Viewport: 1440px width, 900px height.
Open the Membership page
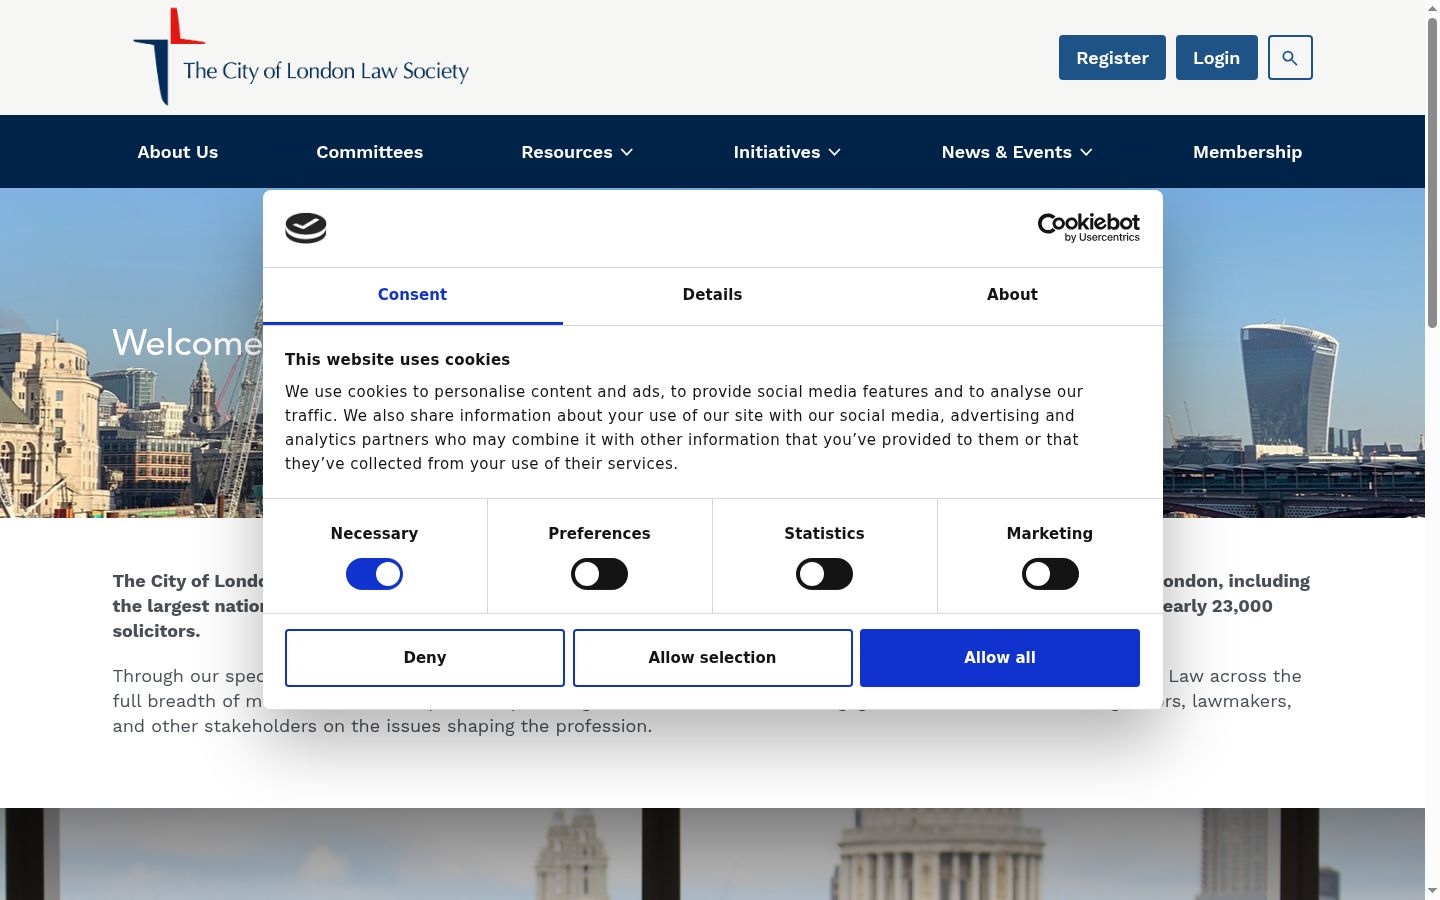click(x=1247, y=152)
